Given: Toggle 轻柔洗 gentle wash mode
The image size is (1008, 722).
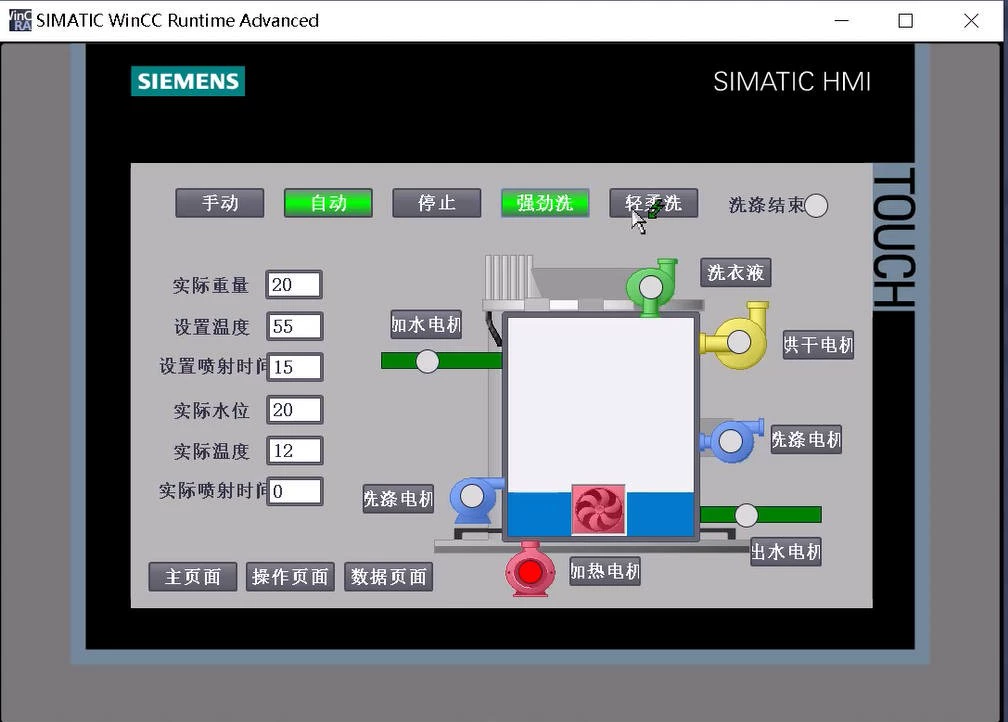Looking at the screenshot, I should [x=653, y=203].
